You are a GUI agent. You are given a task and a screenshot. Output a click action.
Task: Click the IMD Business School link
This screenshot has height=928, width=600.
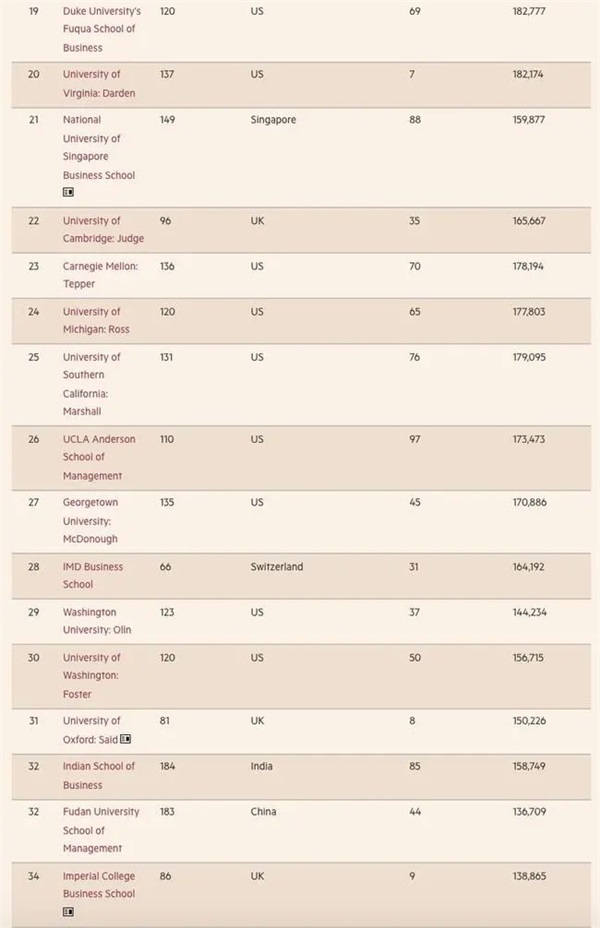point(92,575)
